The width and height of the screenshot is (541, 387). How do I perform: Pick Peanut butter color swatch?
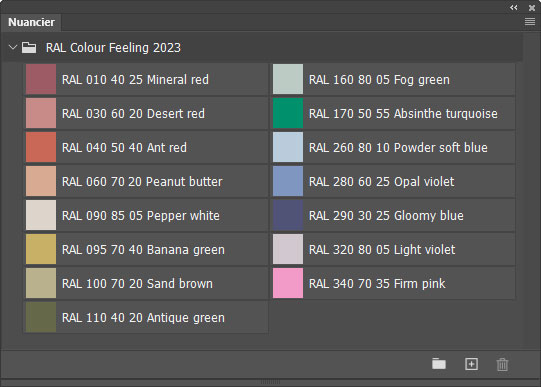tap(41, 181)
